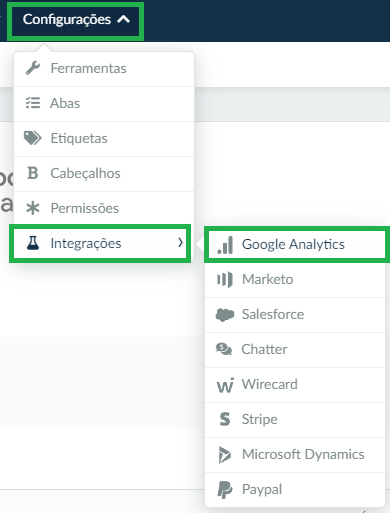Click the bold B icon for Cabeçalhos
Image resolution: width=390 pixels, height=513 pixels.
(33, 173)
